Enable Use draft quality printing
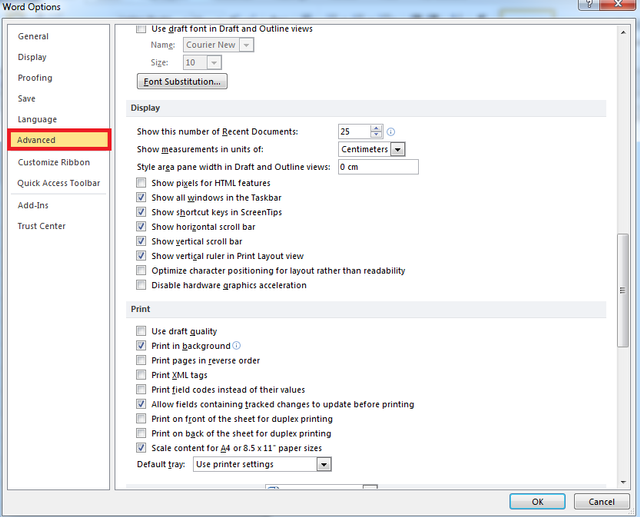This screenshot has width=640, height=517. [141, 331]
